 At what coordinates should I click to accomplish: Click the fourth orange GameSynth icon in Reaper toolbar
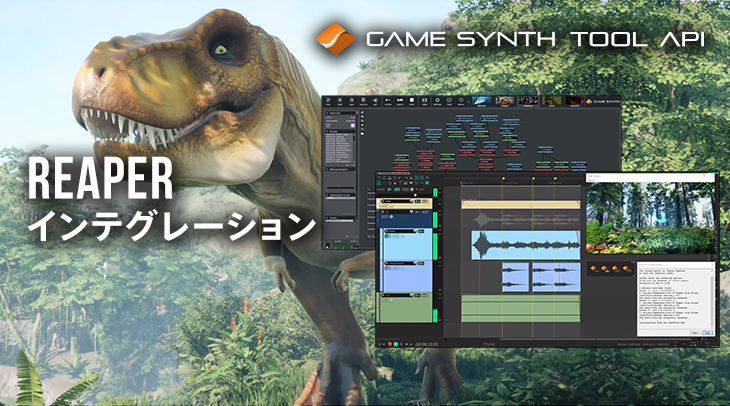pyautogui.click(x=626, y=268)
